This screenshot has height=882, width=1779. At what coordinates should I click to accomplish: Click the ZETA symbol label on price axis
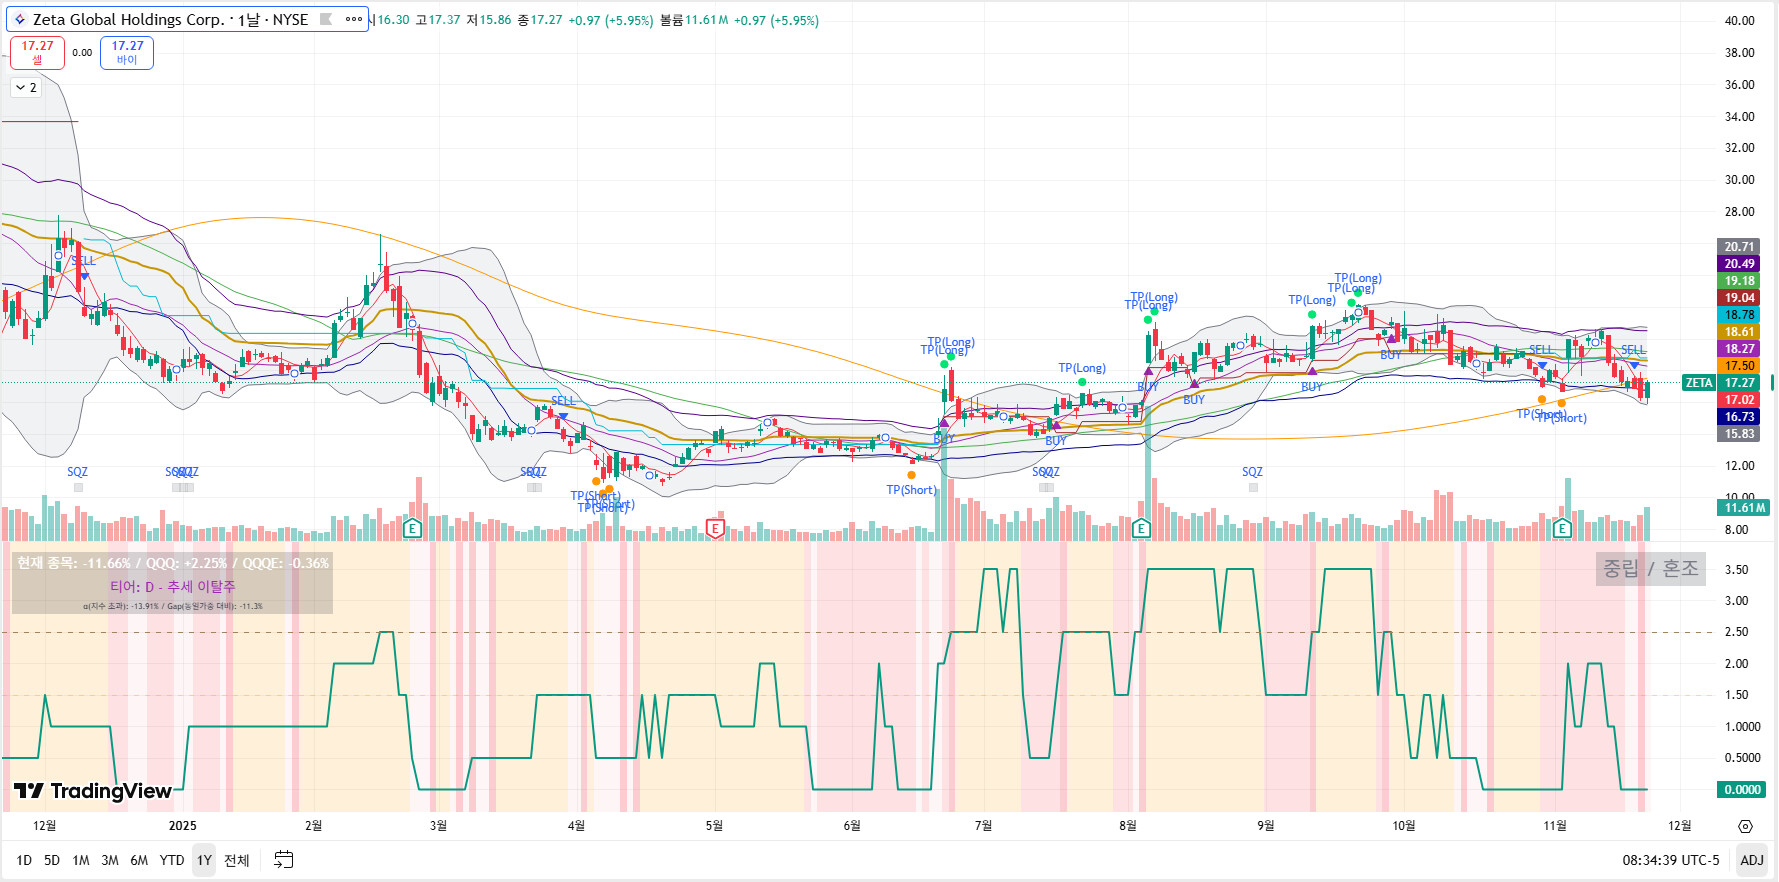tap(1699, 383)
